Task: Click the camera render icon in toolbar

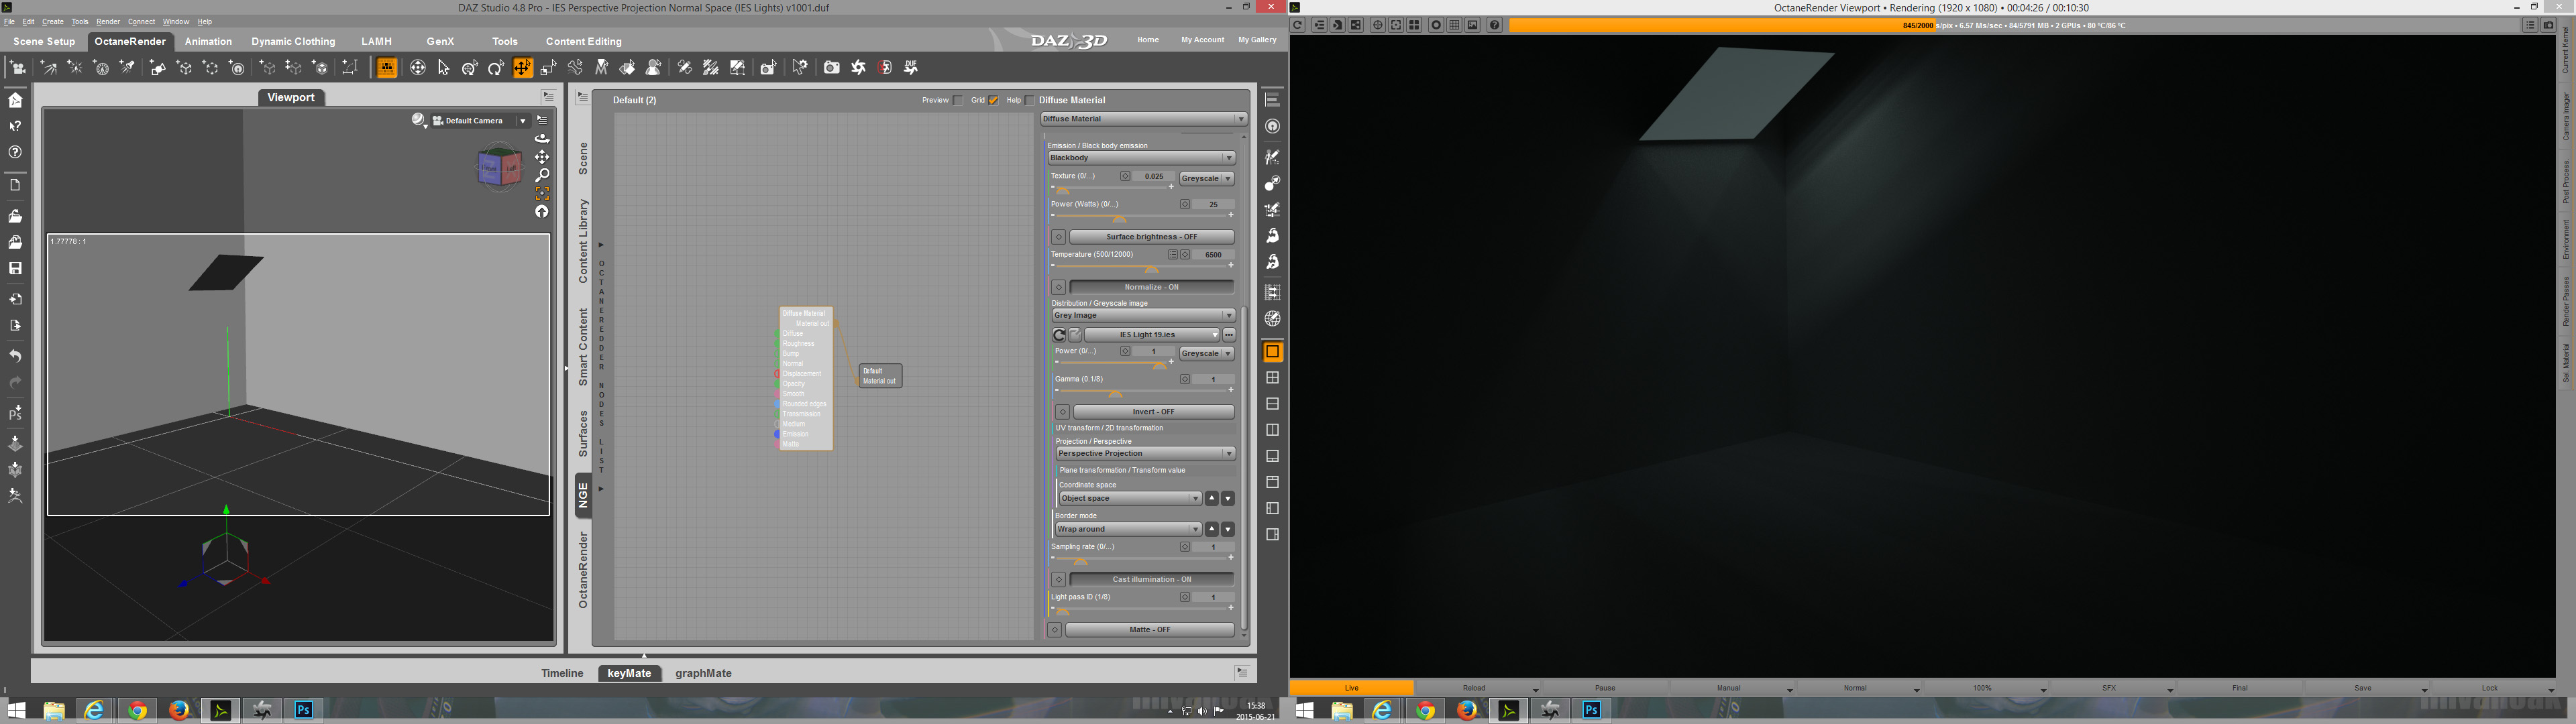Action: point(831,68)
